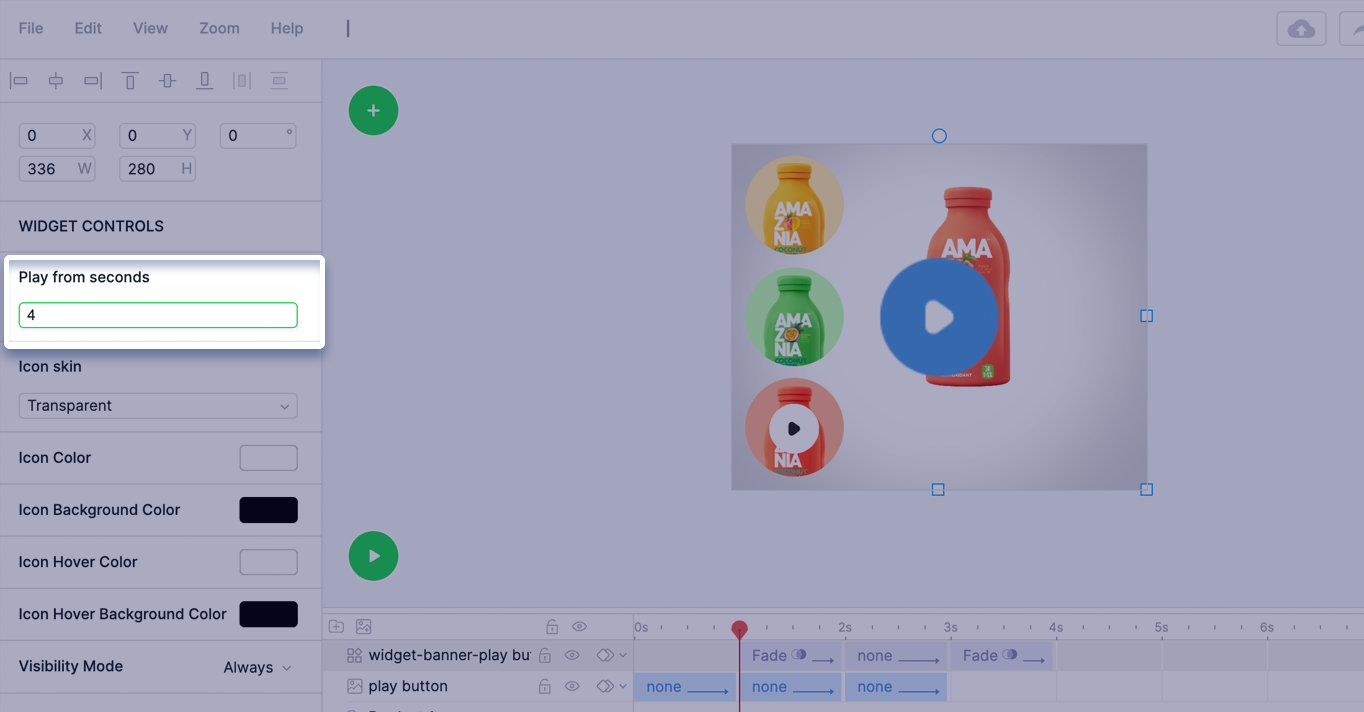
Task: Click the height H input field
Action: click(157, 169)
